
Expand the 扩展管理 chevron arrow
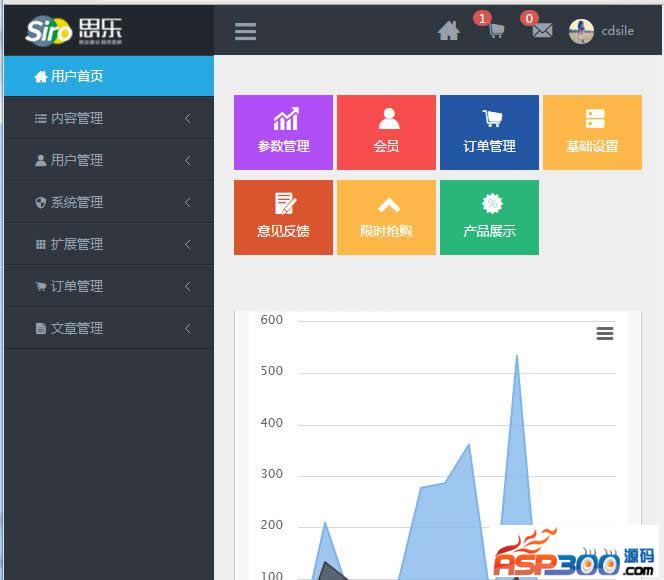(x=188, y=245)
